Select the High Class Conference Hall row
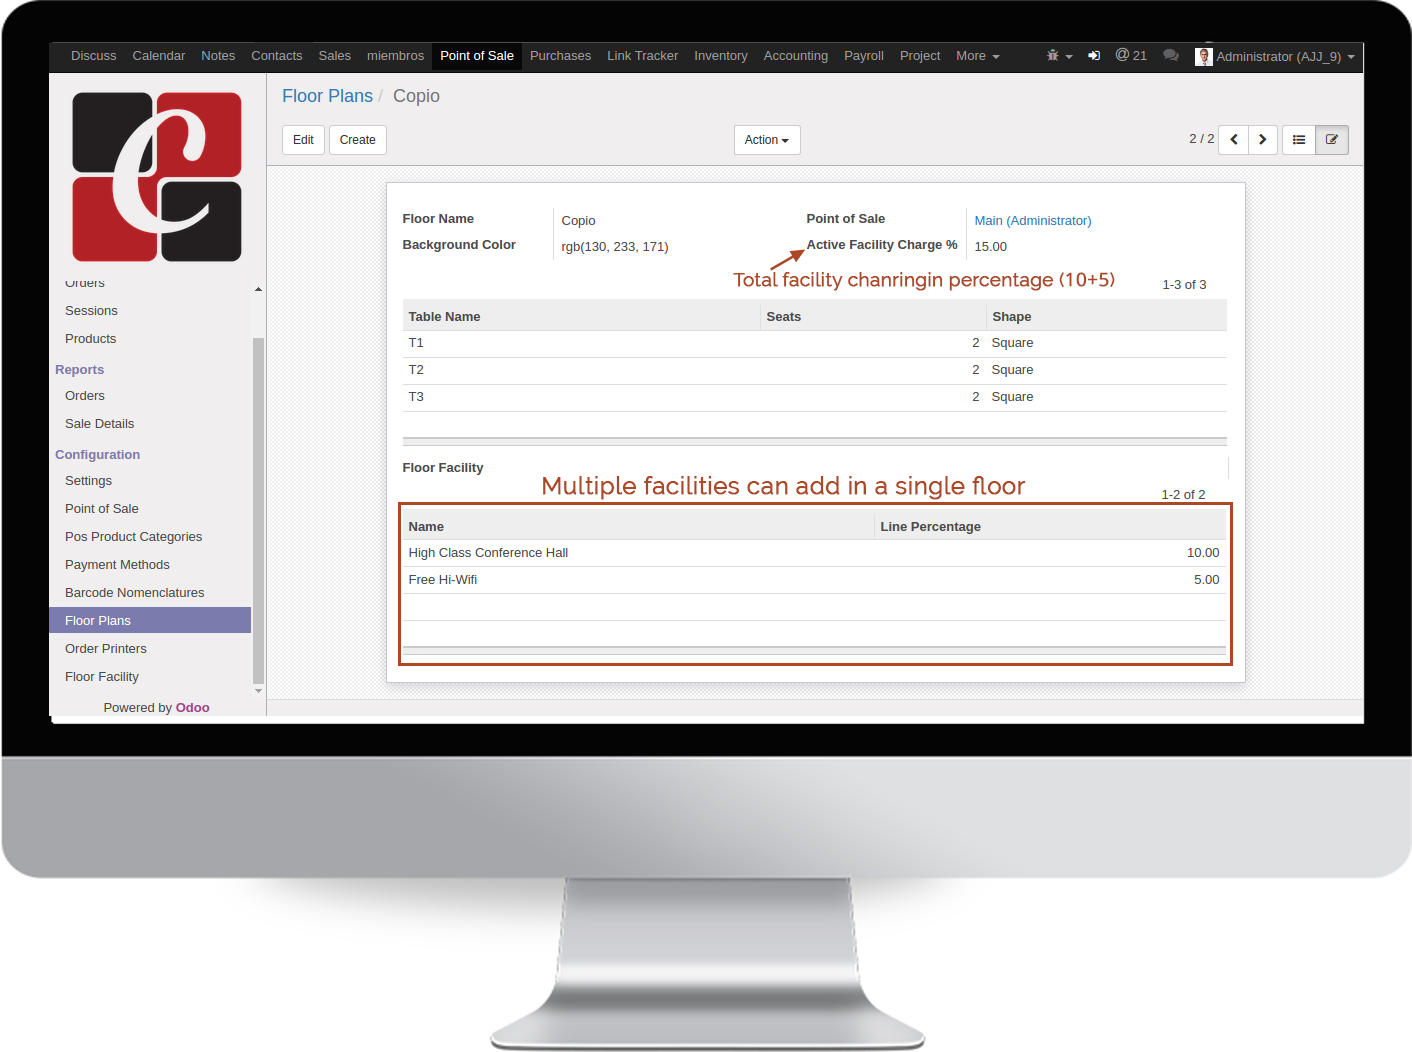Image resolution: width=1412 pixels, height=1052 pixels. pos(815,553)
